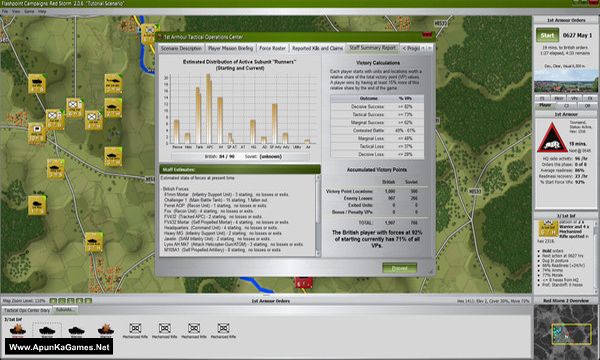Screen dimensions: 600x360
Task: Dismiss the Tactical Operations Center dialog
Action: coord(399,268)
